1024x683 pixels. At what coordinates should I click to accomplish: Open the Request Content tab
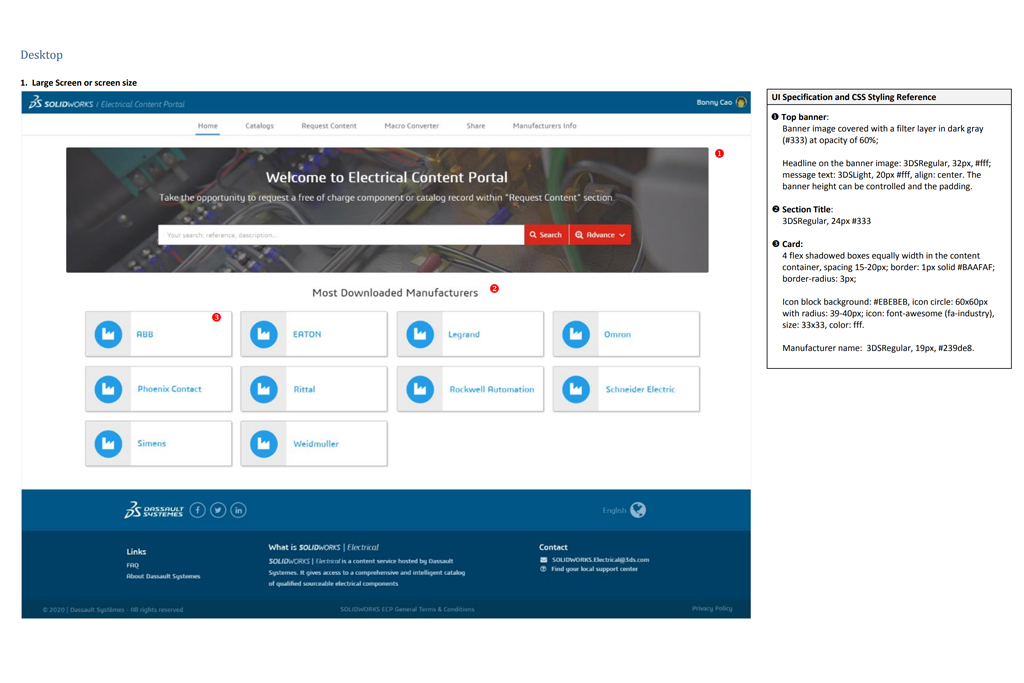(x=328, y=126)
